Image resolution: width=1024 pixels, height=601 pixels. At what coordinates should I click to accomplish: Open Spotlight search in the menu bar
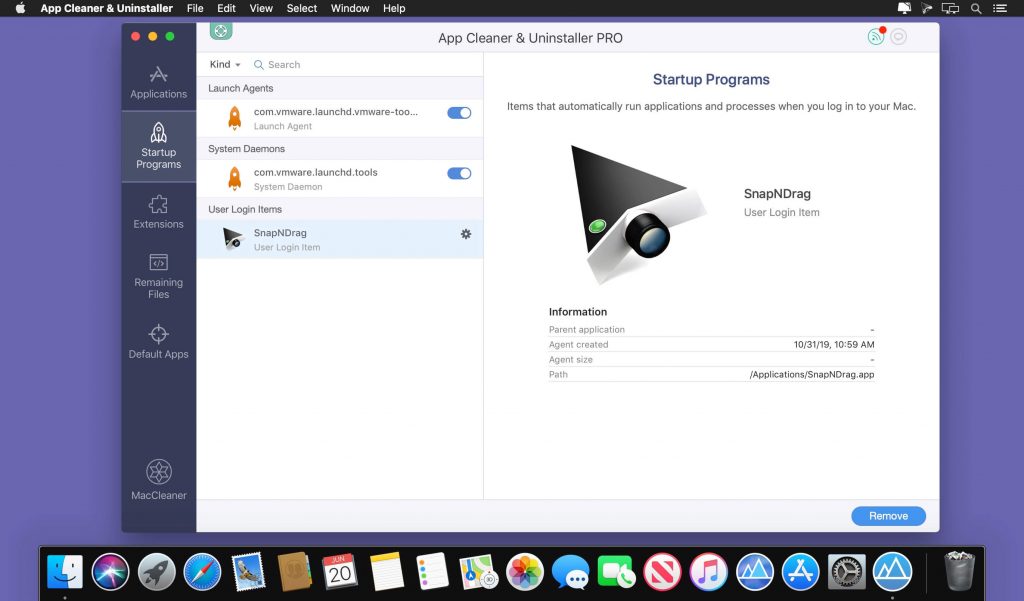[975, 8]
